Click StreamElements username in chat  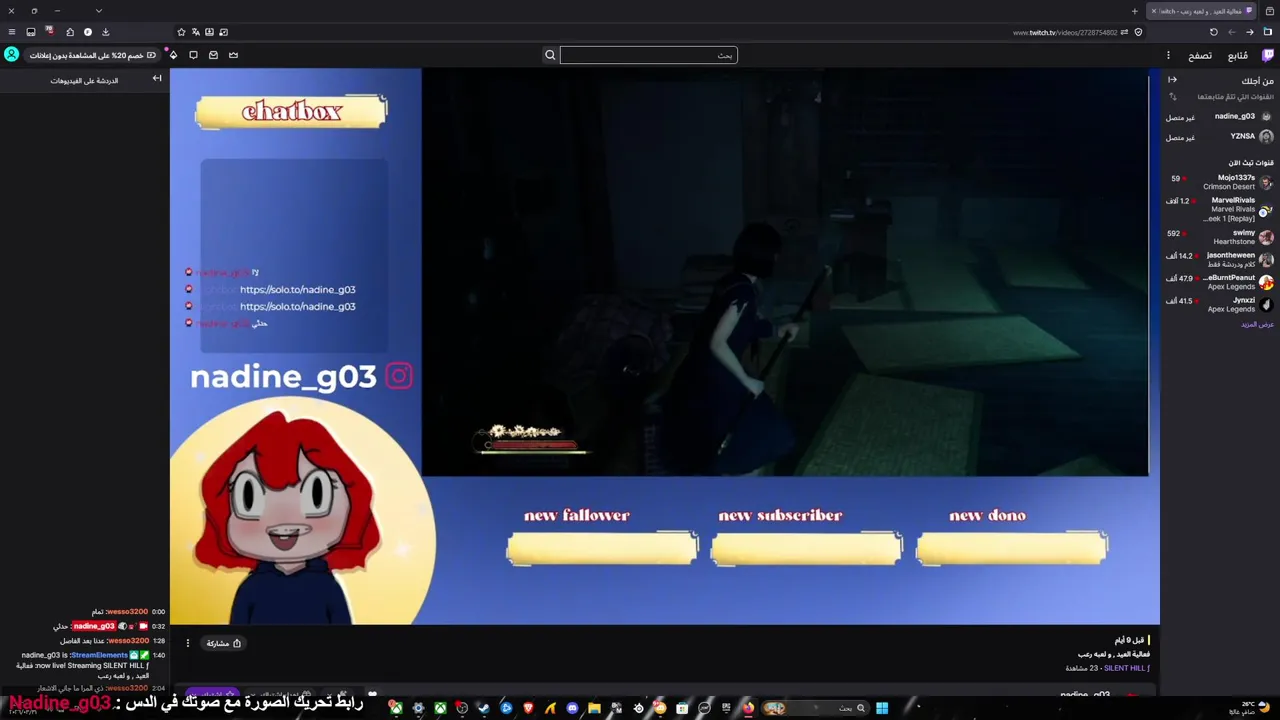pos(99,655)
